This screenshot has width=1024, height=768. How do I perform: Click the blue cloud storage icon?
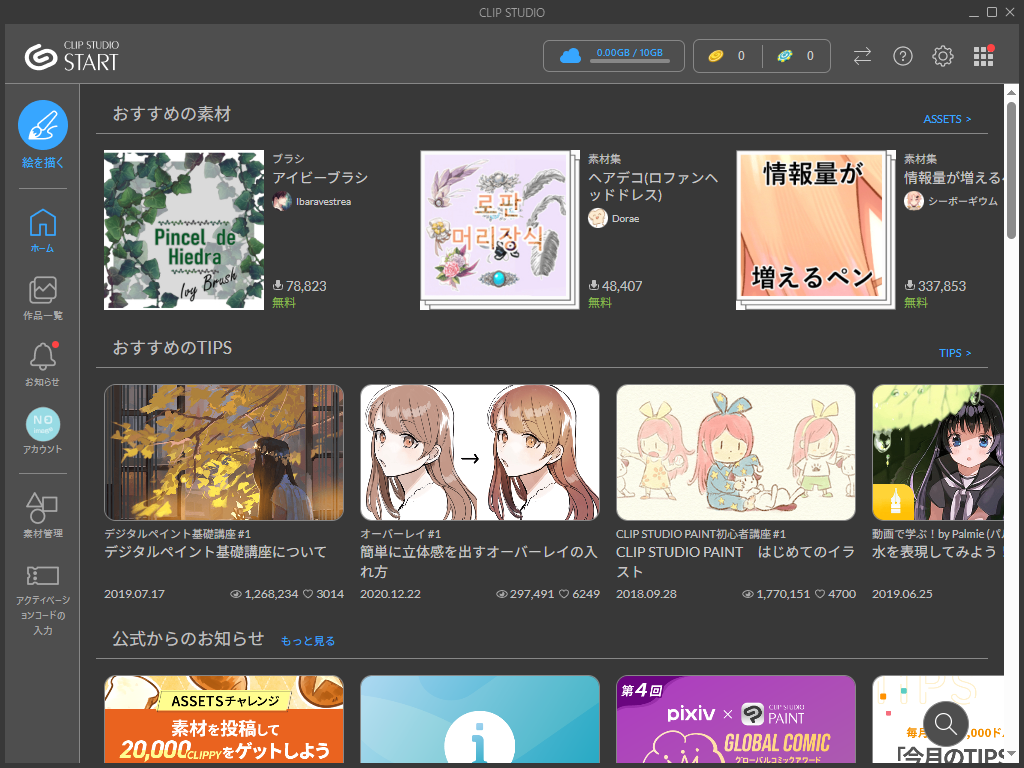570,56
